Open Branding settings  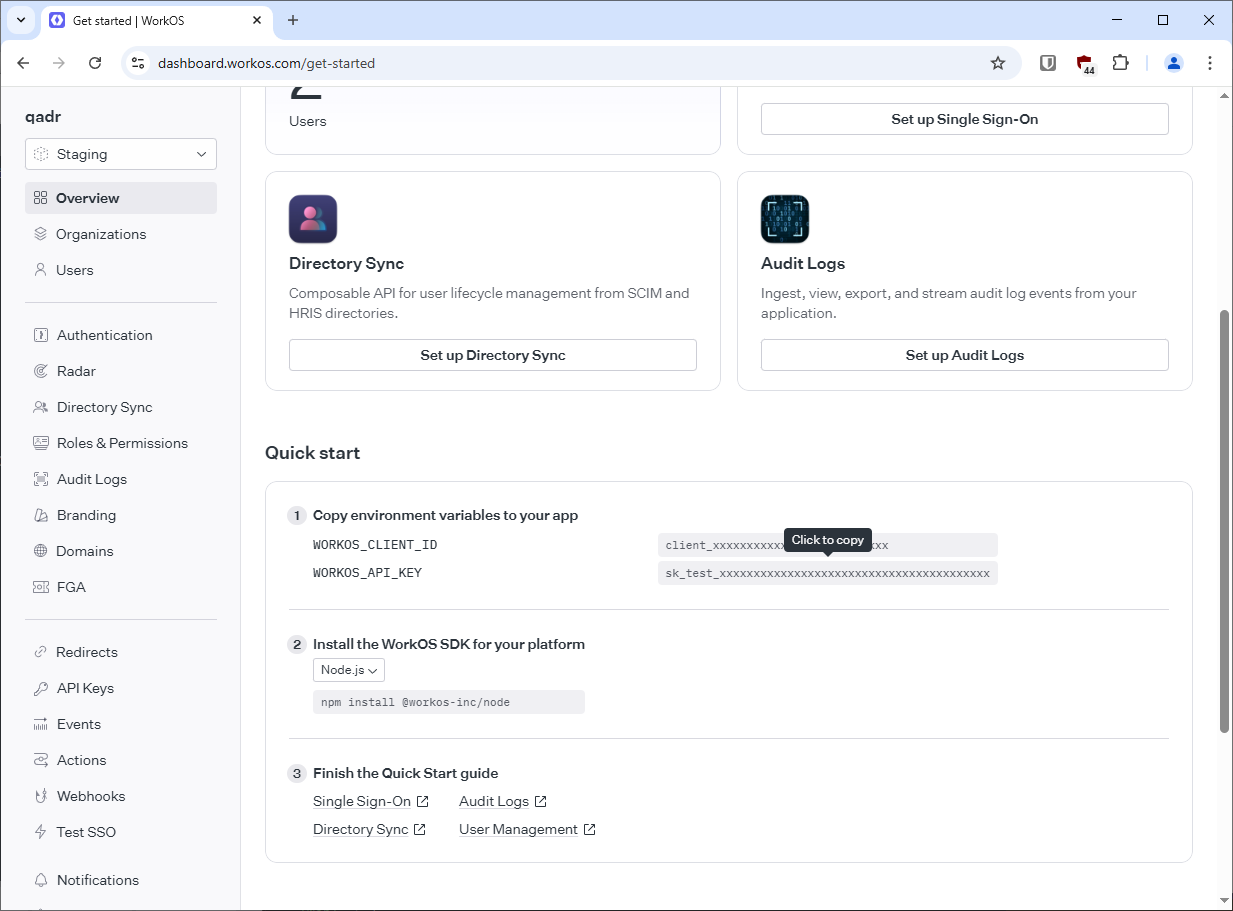[84, 514]
